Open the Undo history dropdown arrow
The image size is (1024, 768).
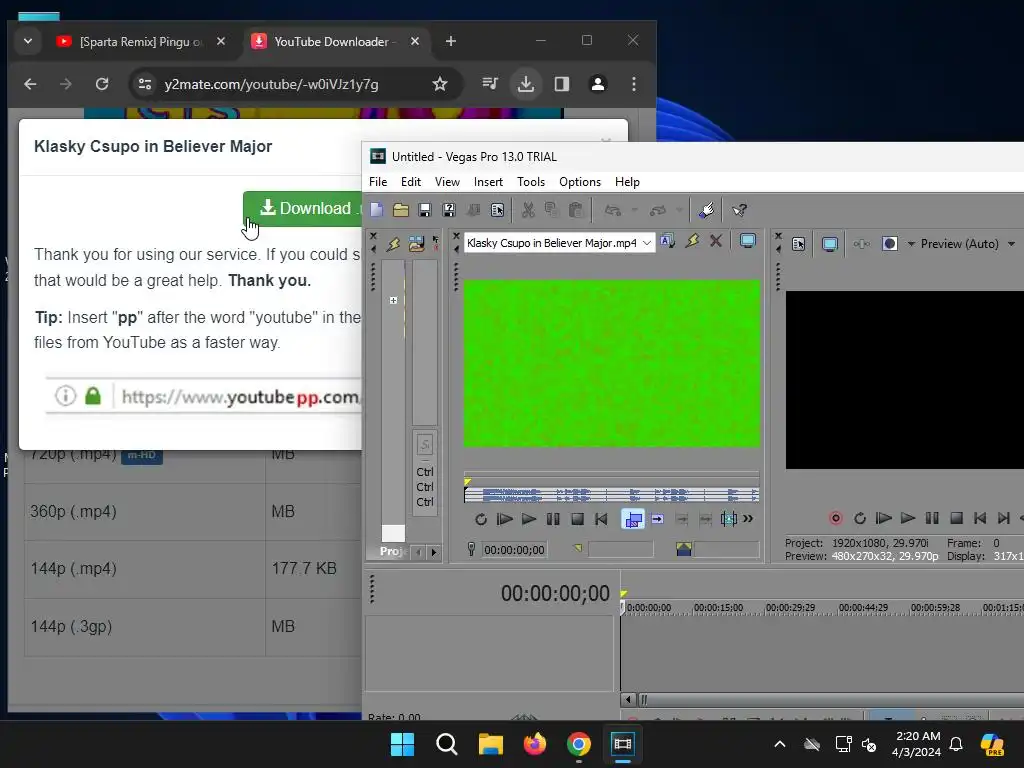tap(634, 210)
